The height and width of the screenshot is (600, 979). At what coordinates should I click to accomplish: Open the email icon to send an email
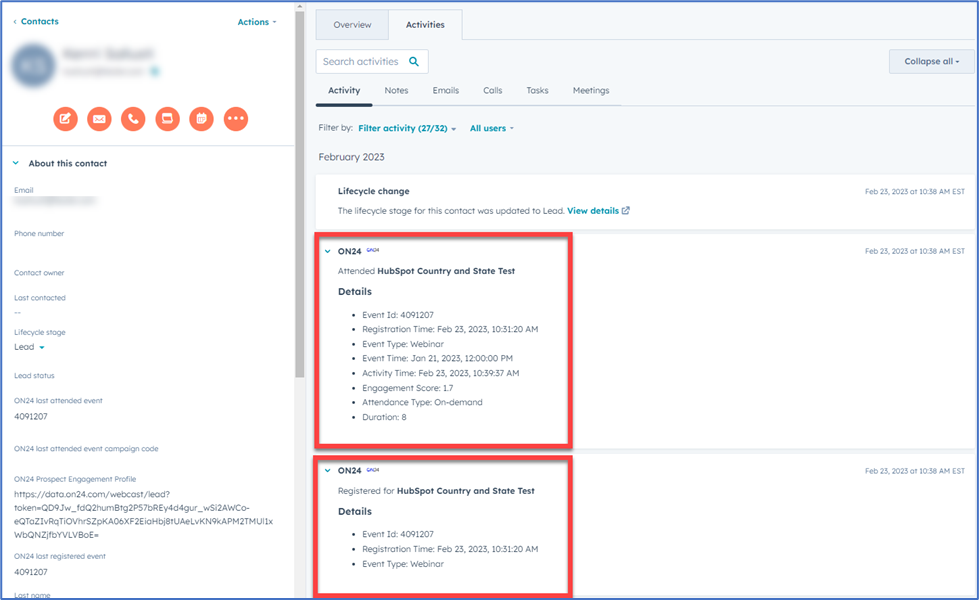tap(99, 119)
